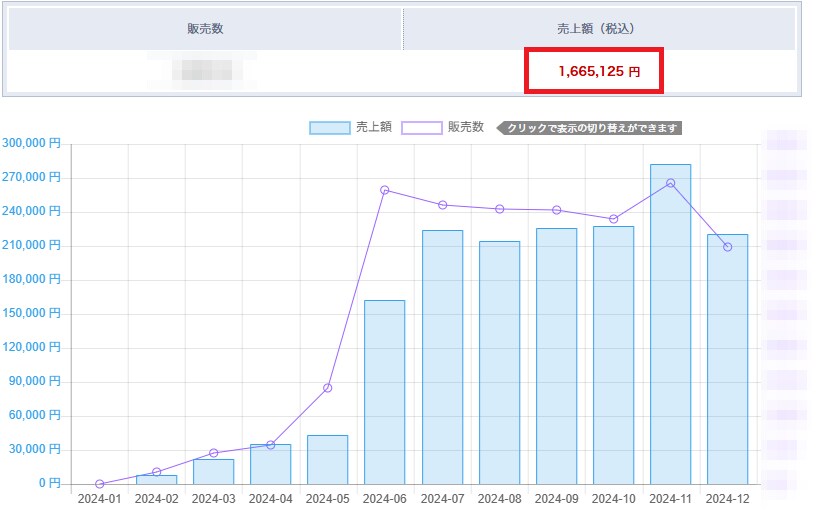
Task: Click the 2024-11 sales bar
Action: (x=671, y=324)
